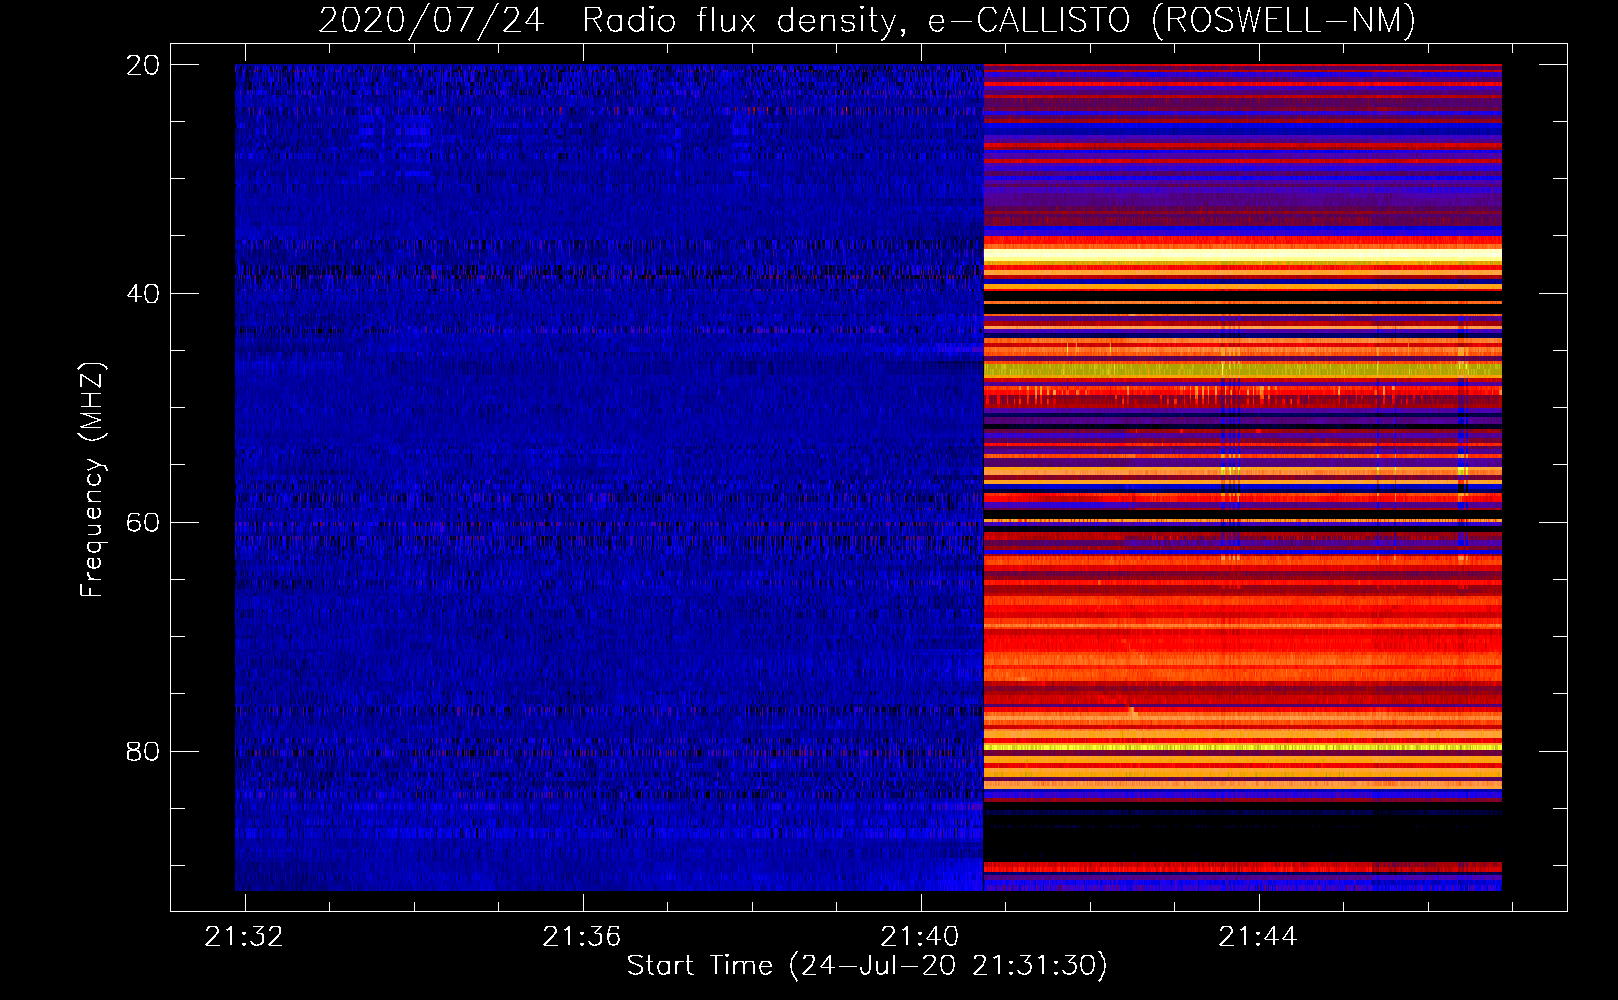Image resolution: width=1618 pixels, height=1000 pixels.
Task: Click the bright white band near 37 MHz
Action: click(1243, 256)
